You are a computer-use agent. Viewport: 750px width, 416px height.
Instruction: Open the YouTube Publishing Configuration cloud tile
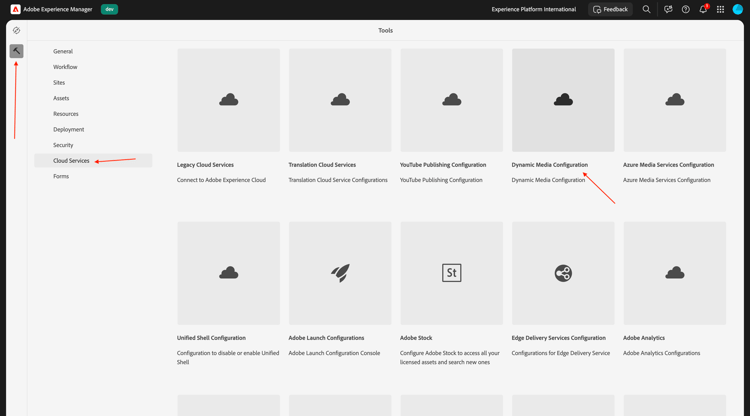point(452,100)
